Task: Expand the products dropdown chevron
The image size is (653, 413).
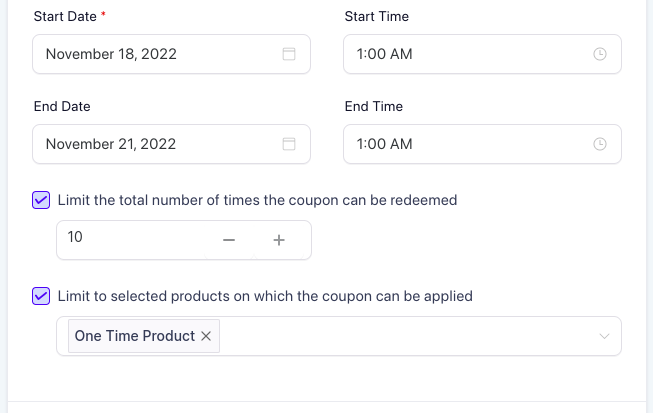Action: point(604,336)
